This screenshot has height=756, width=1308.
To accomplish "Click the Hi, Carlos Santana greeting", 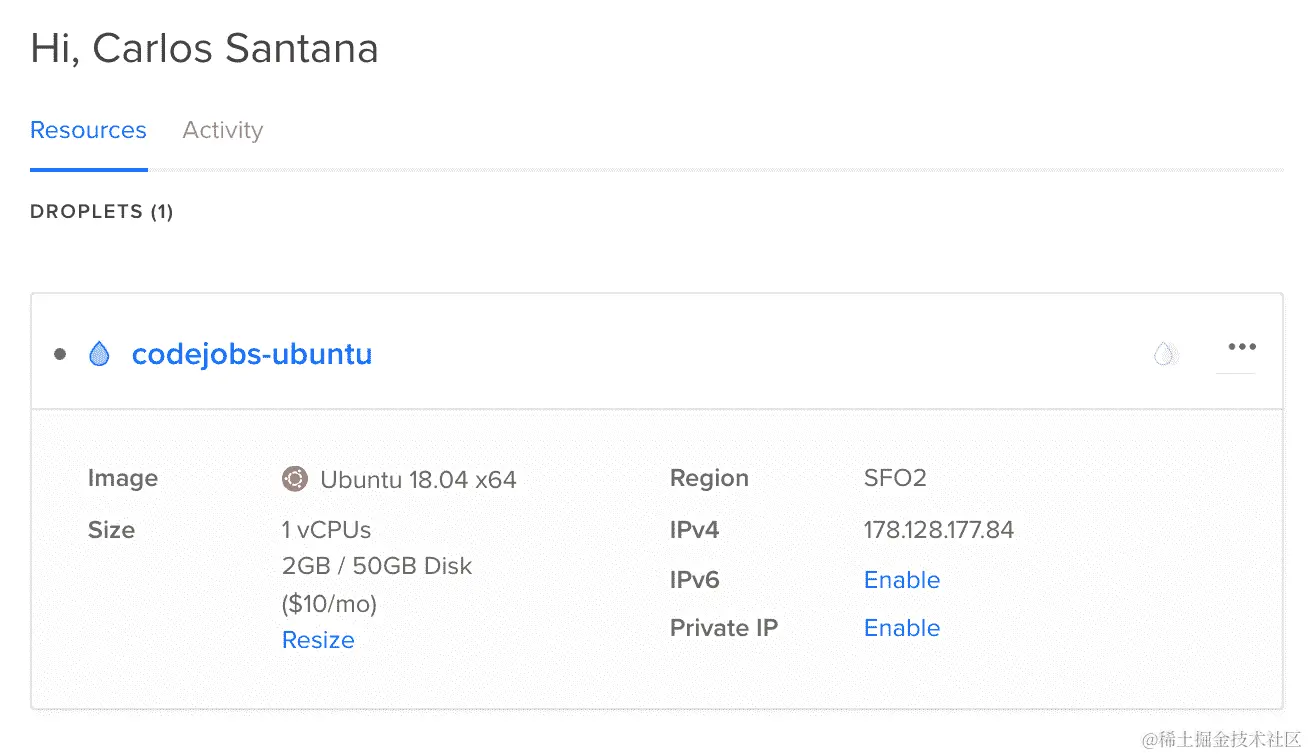I will [x=204, y=48].
